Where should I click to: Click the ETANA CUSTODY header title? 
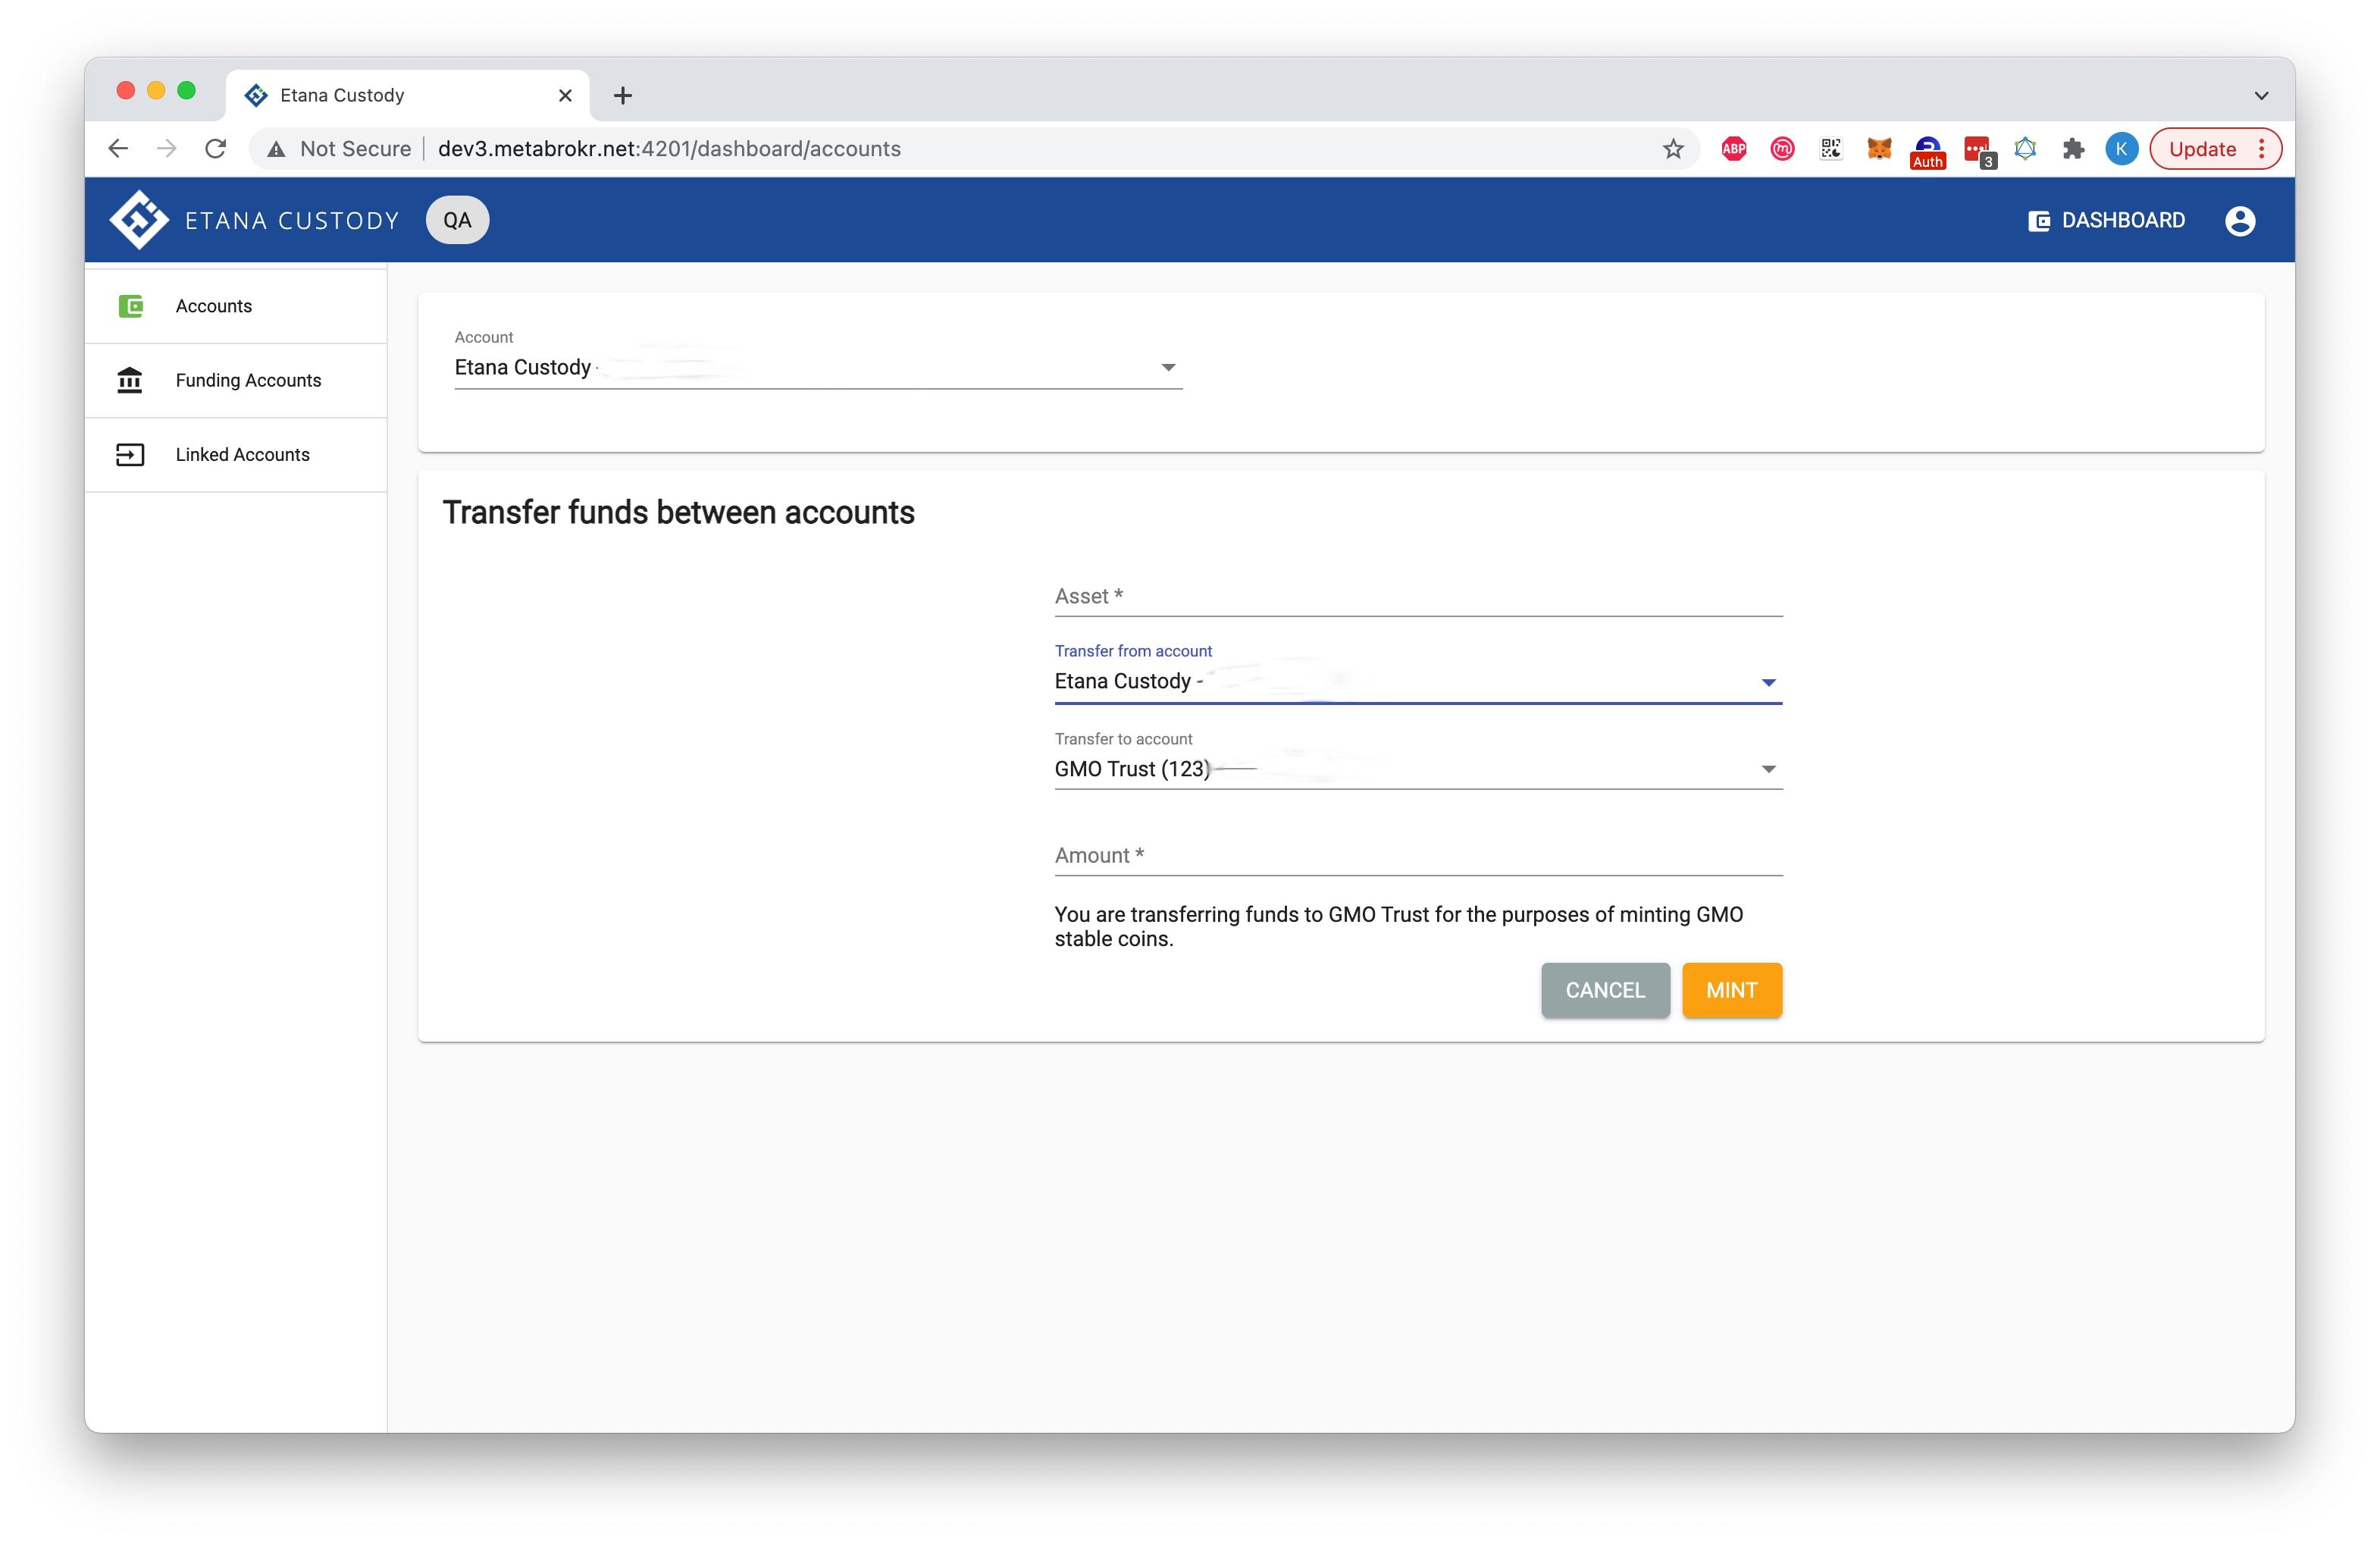292,221
